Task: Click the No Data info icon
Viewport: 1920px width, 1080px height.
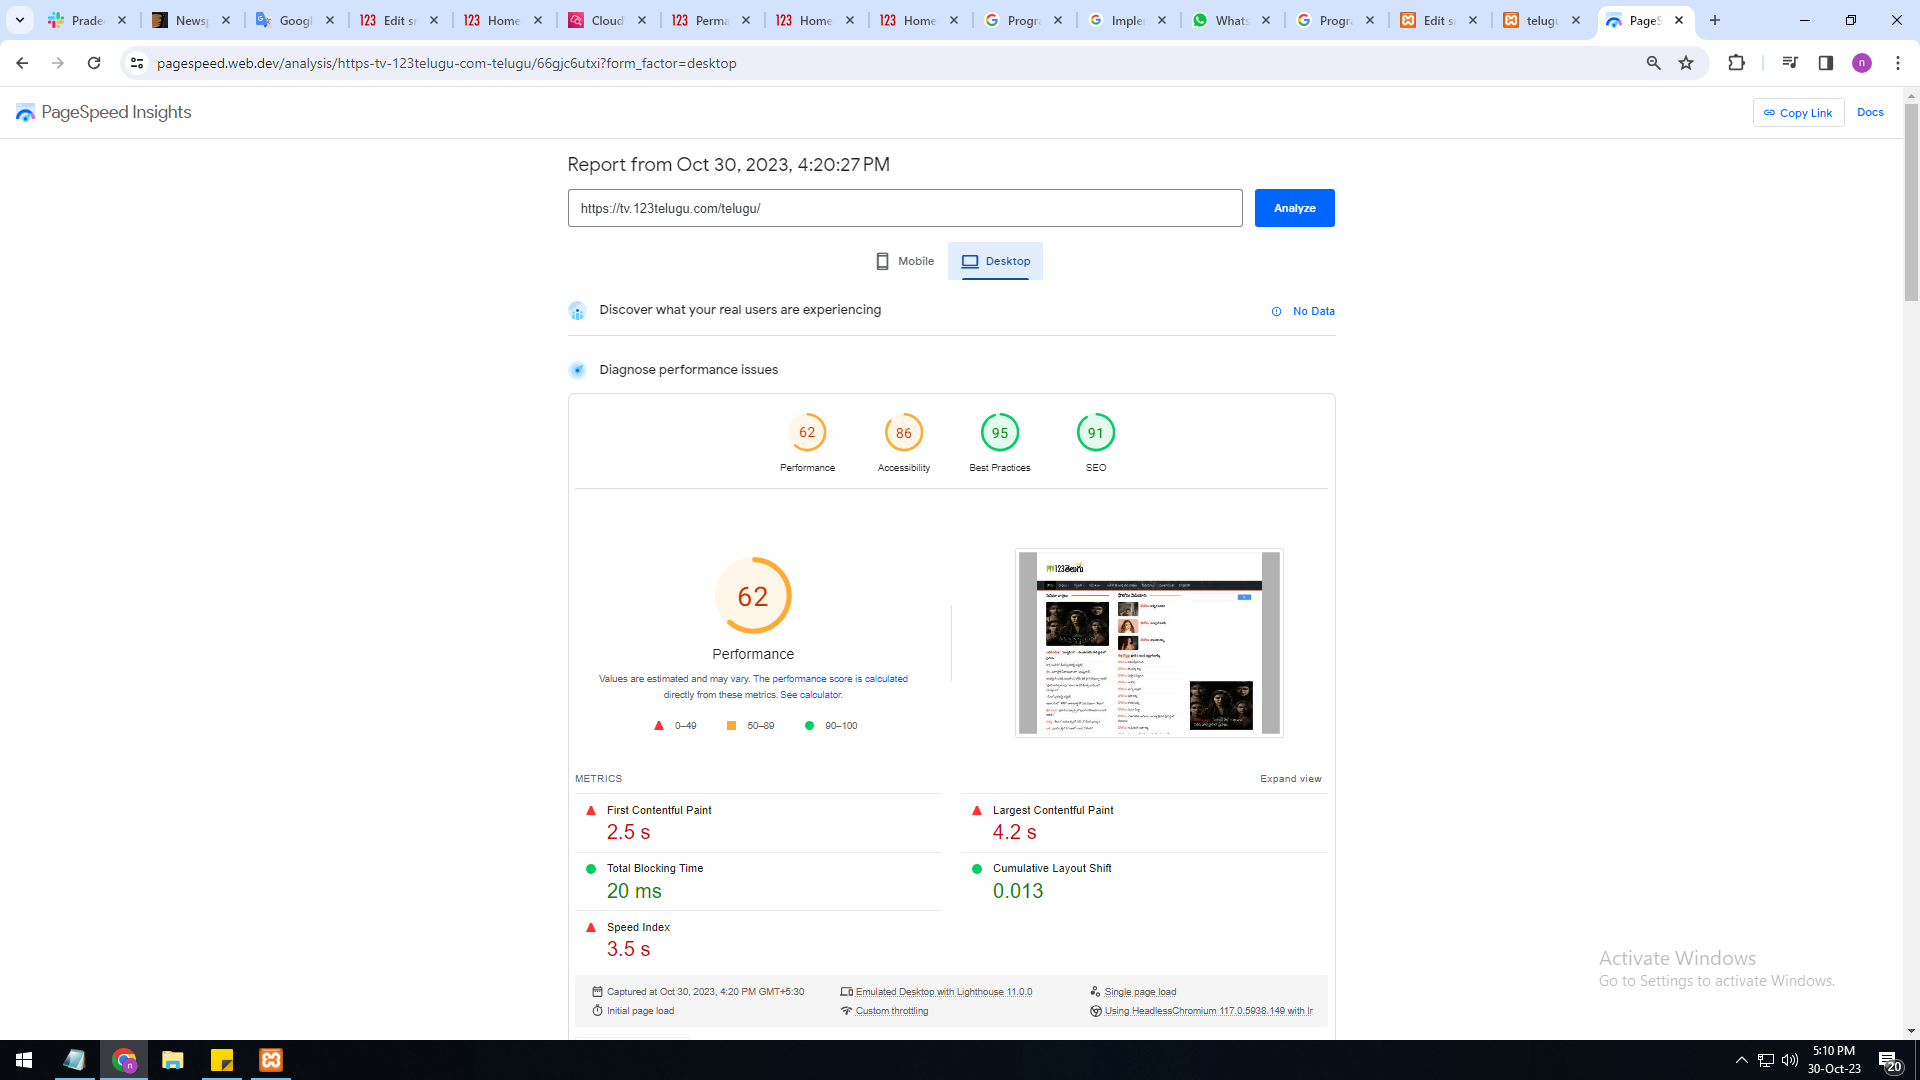Action: 1276,311
